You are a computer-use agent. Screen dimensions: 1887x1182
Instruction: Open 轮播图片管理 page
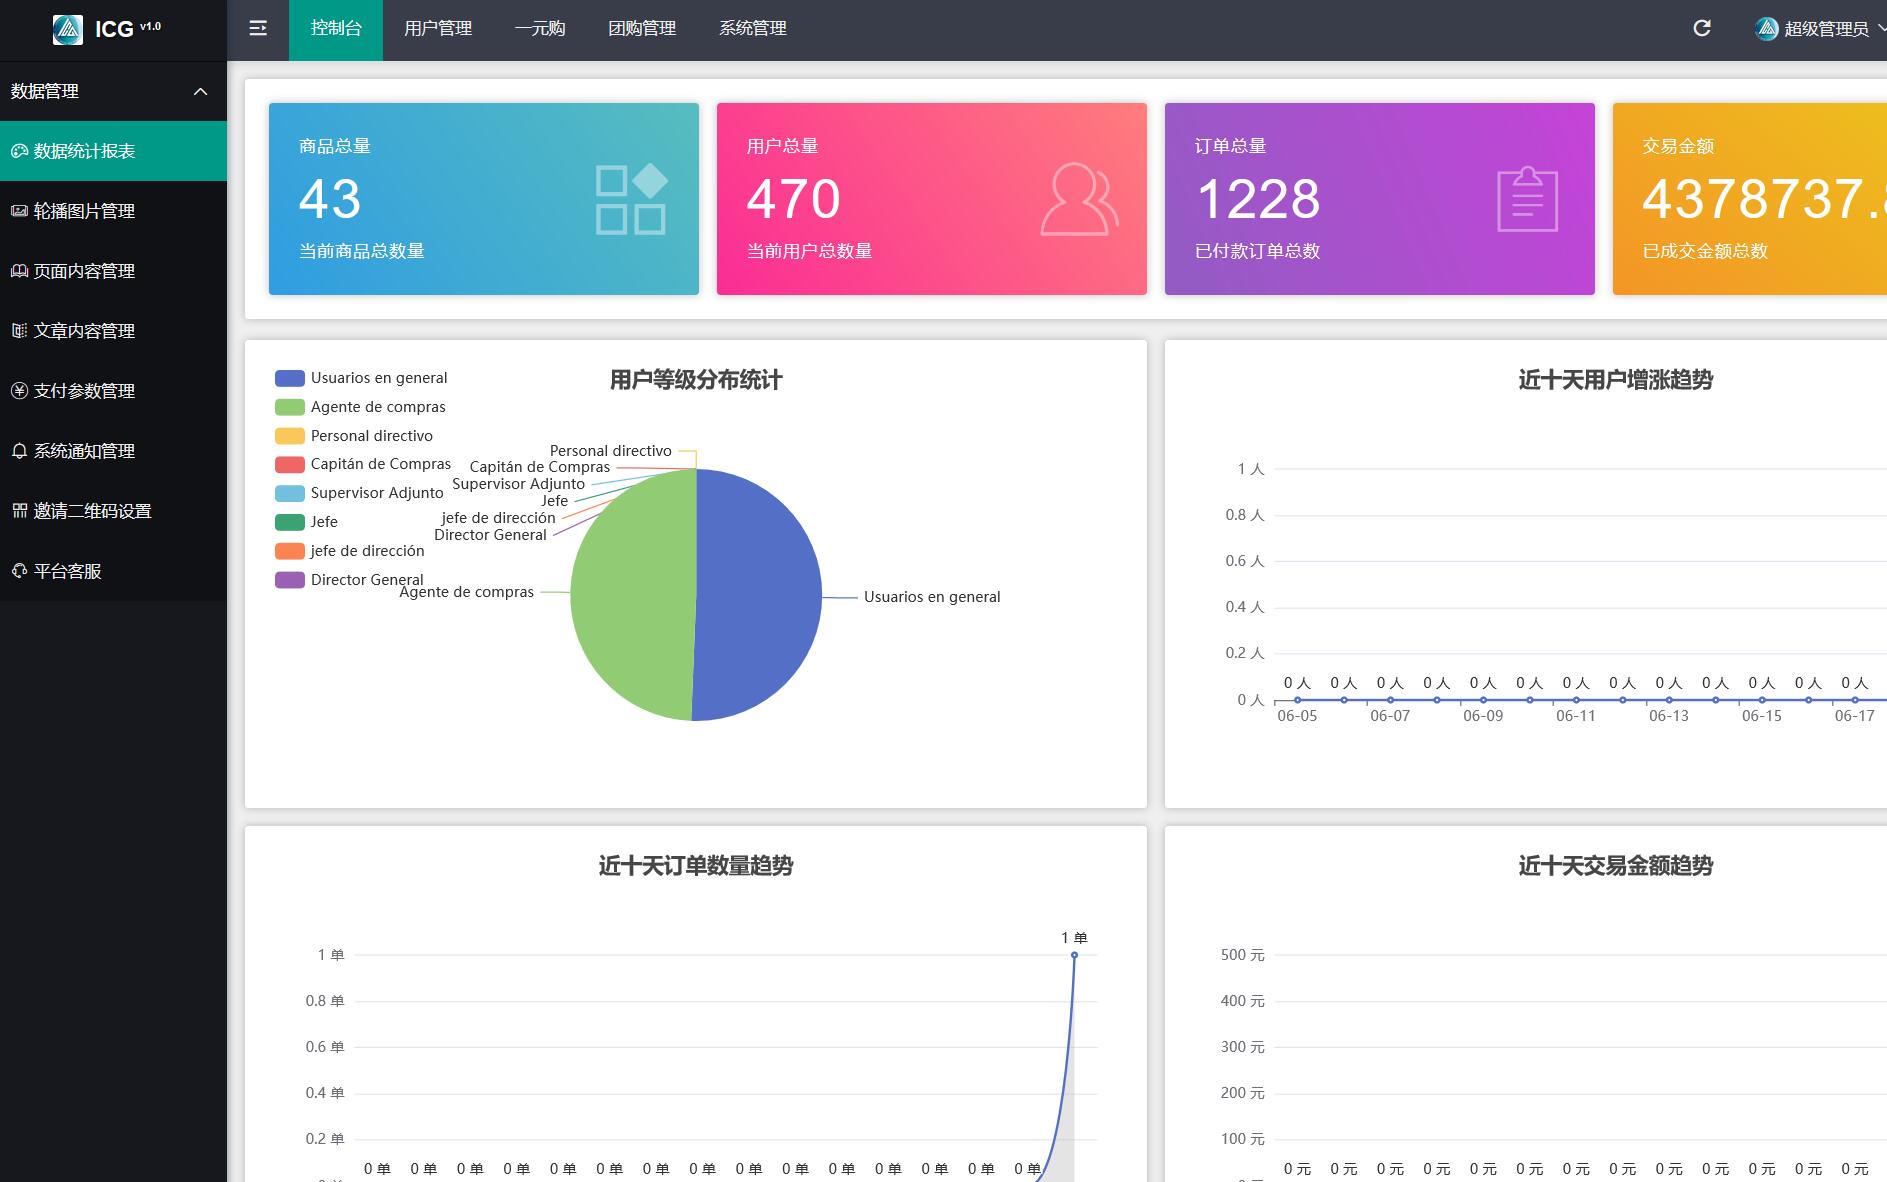[x=113, y=211]
